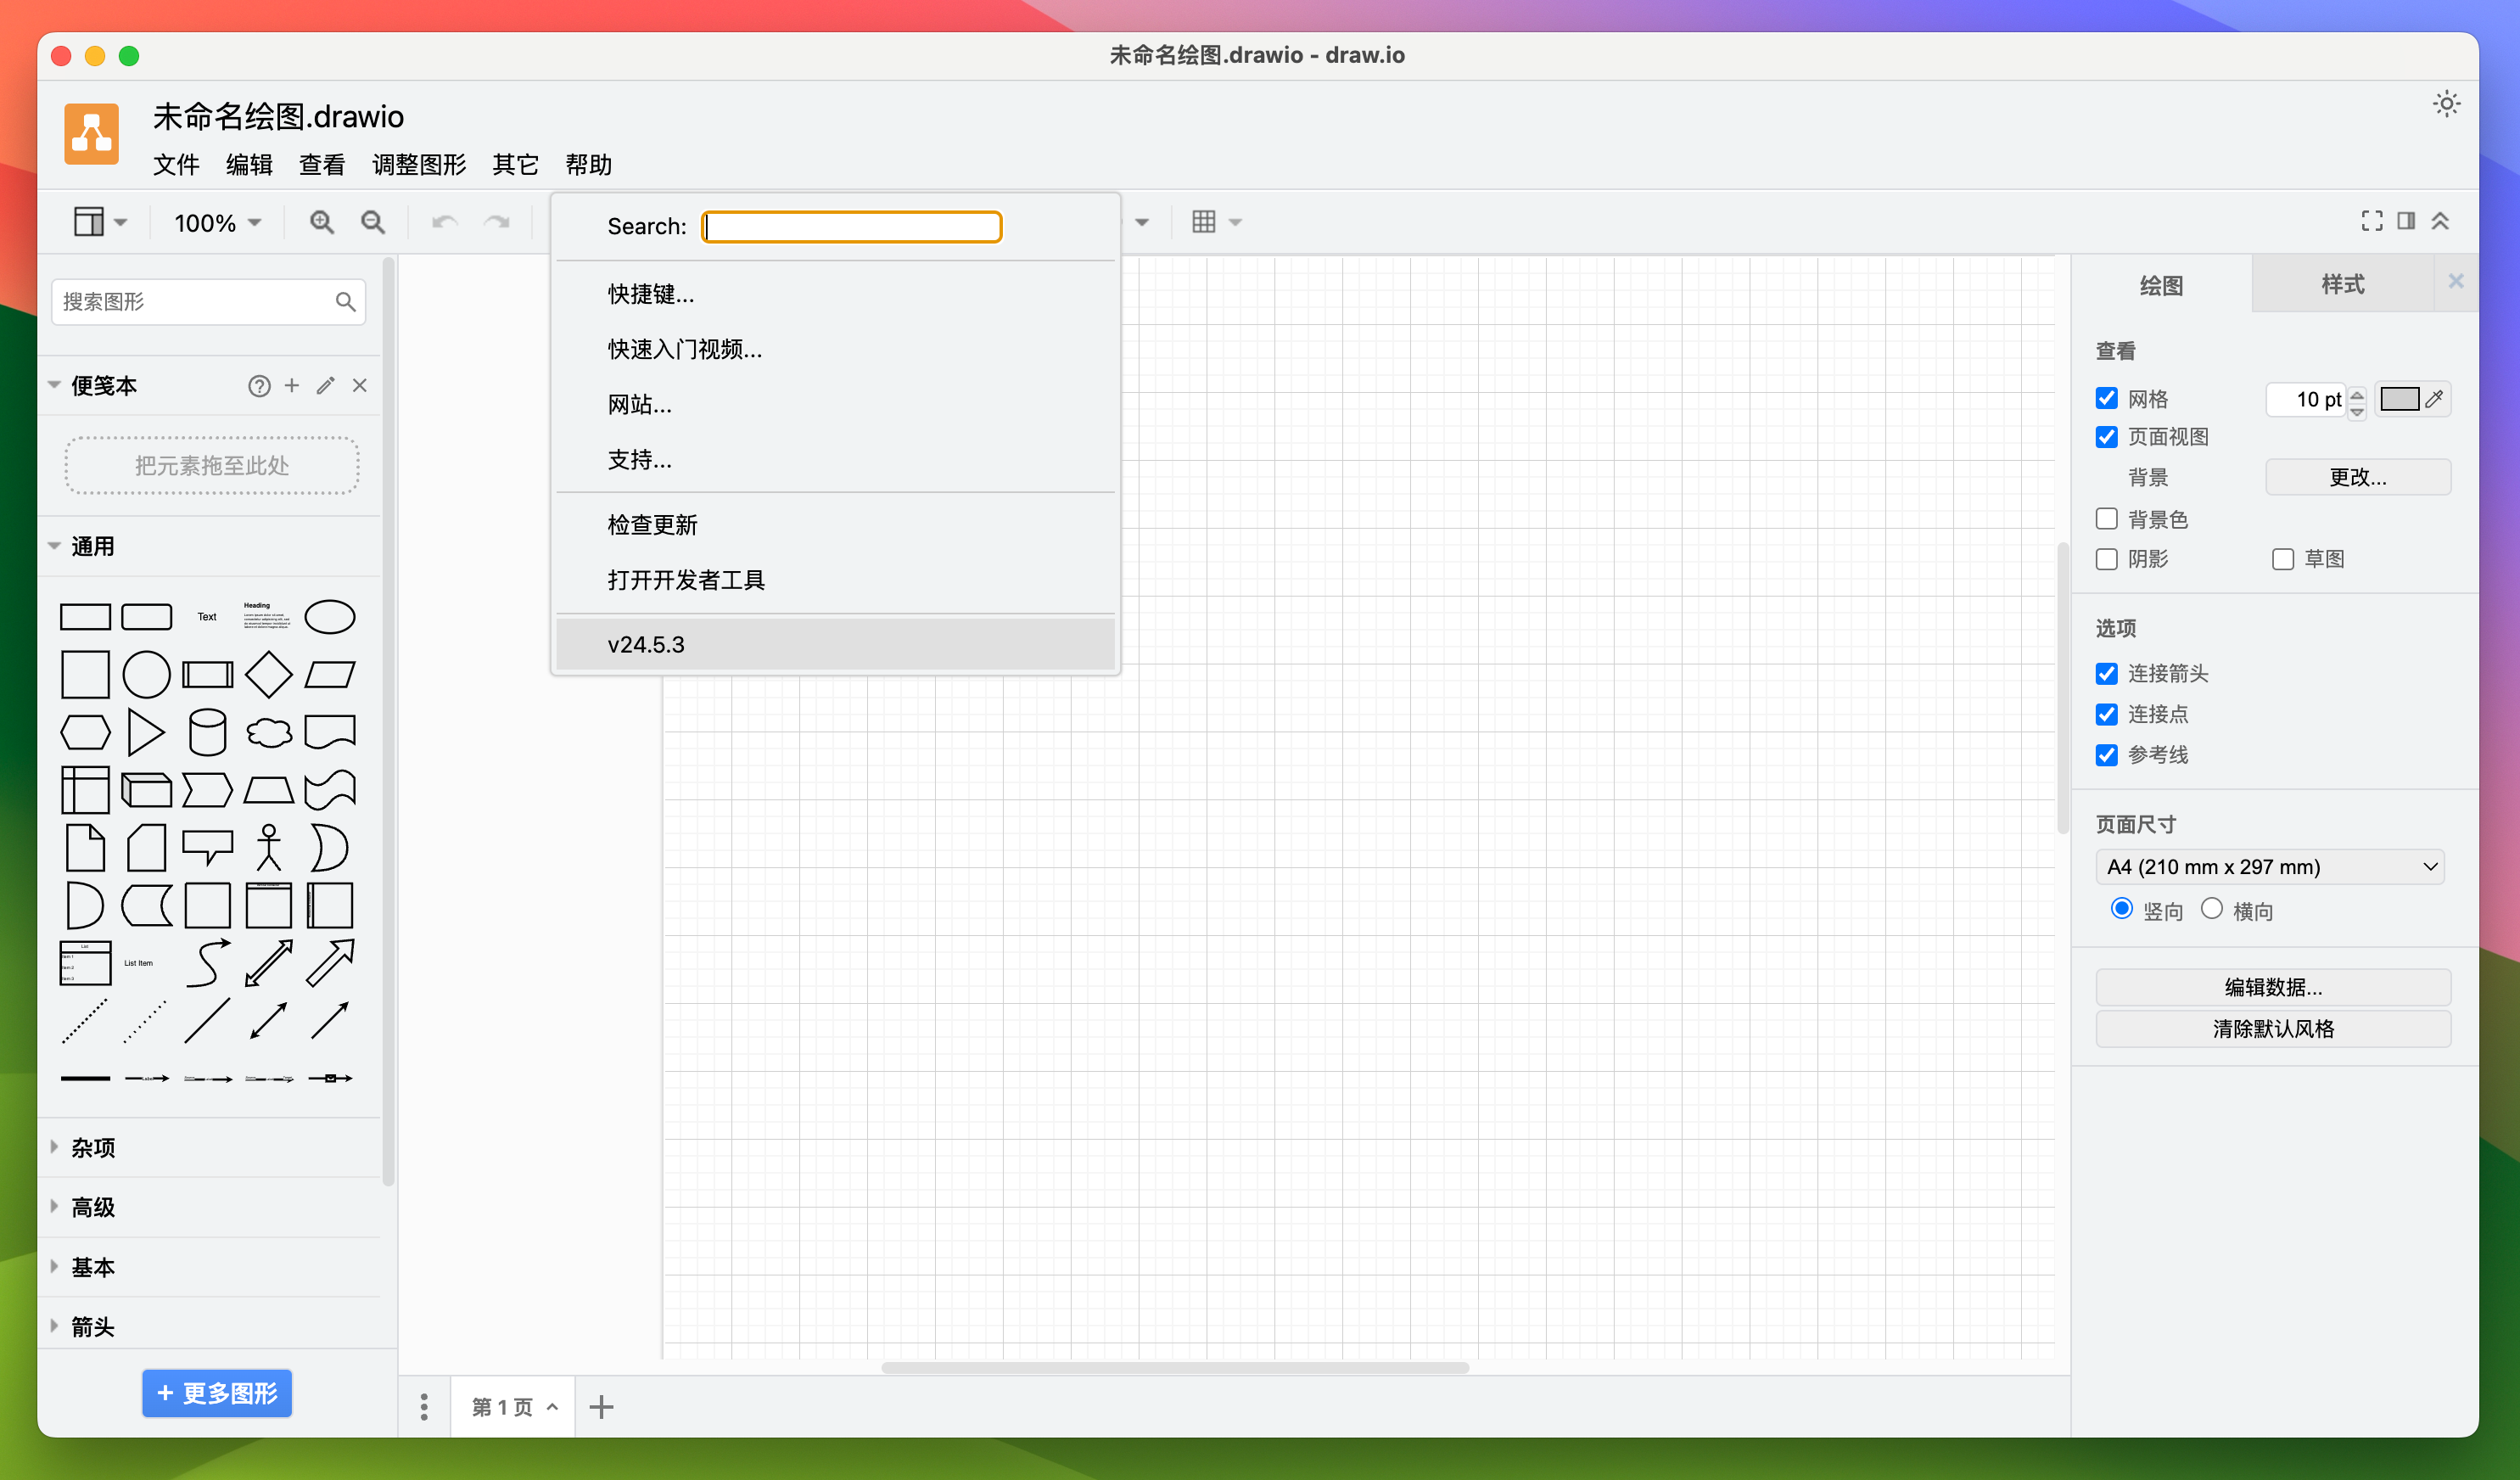Open the 编辑 menu
Screen dimensions: 2520x1480
[249, 164]
